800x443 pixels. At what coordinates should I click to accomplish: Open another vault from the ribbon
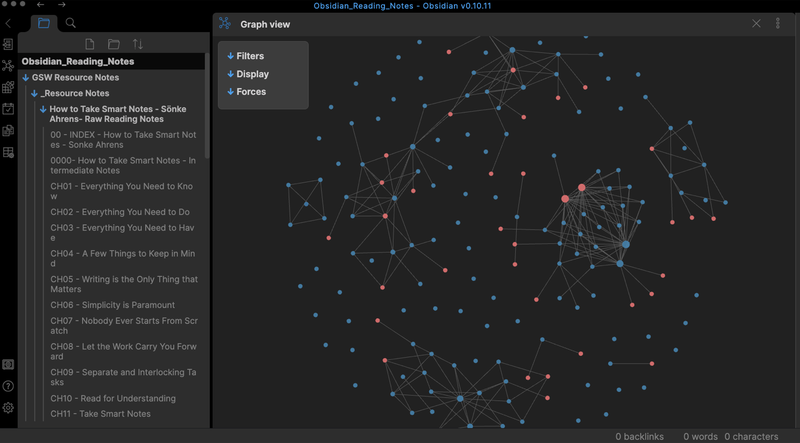[x=8, y=364]
